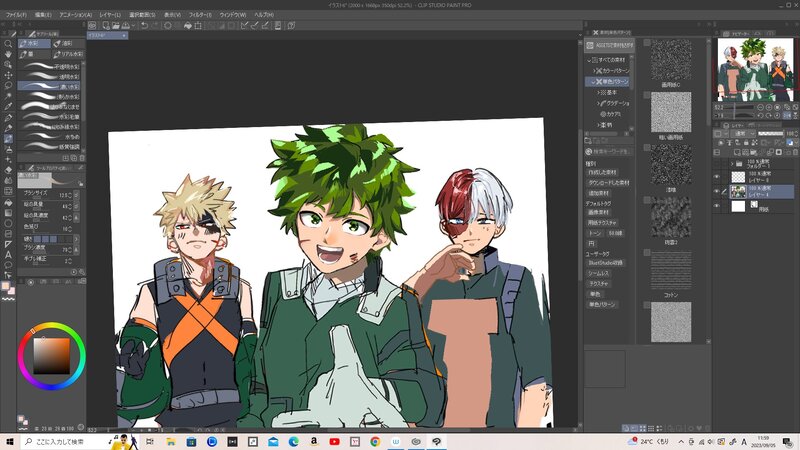Check the box beside 画用紙C material
The height and width of the screenshot is (450, 800).
(x=646, y=43)
